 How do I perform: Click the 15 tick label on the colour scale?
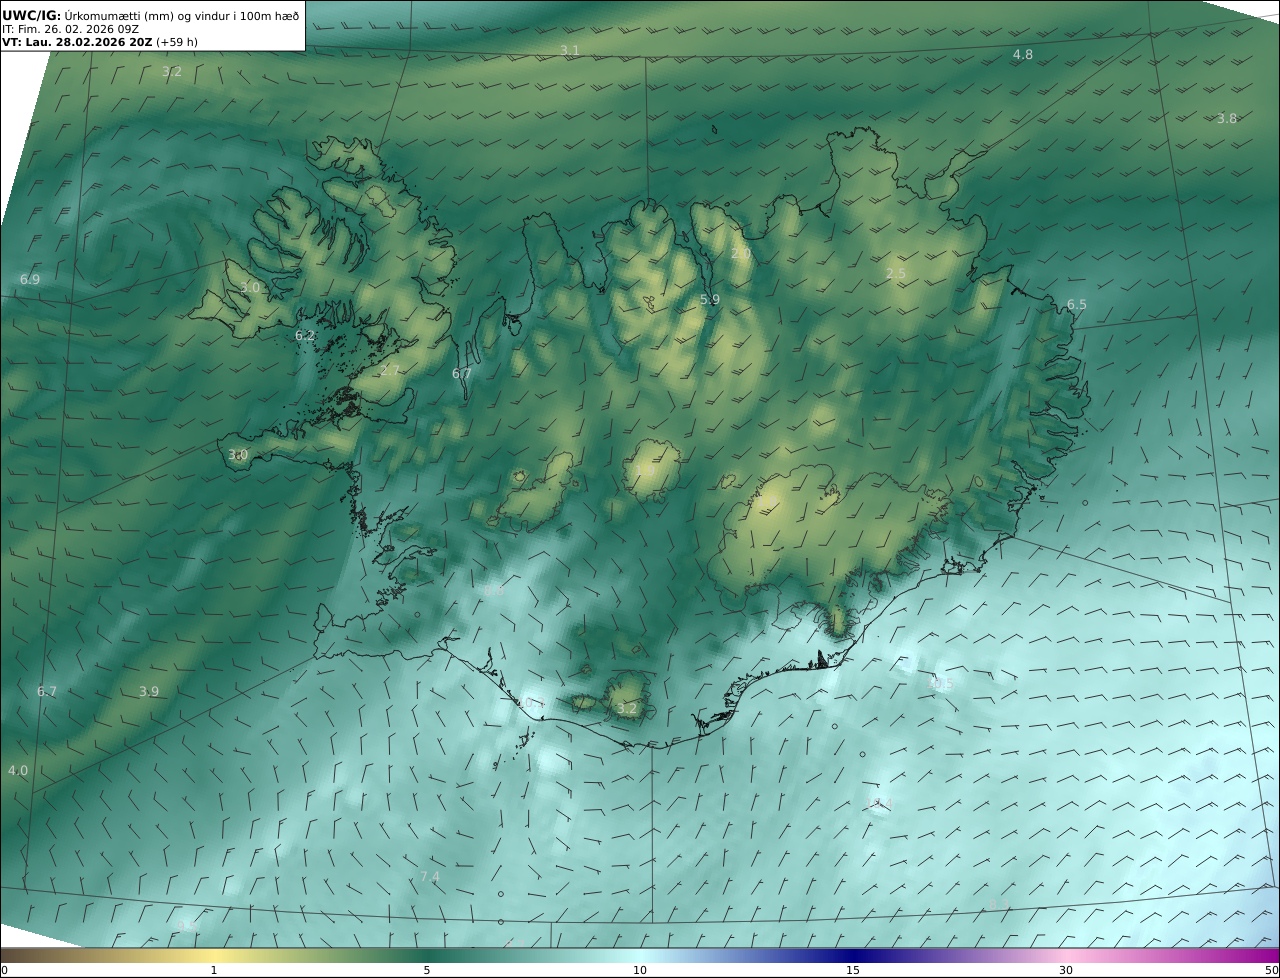[853, 970]
